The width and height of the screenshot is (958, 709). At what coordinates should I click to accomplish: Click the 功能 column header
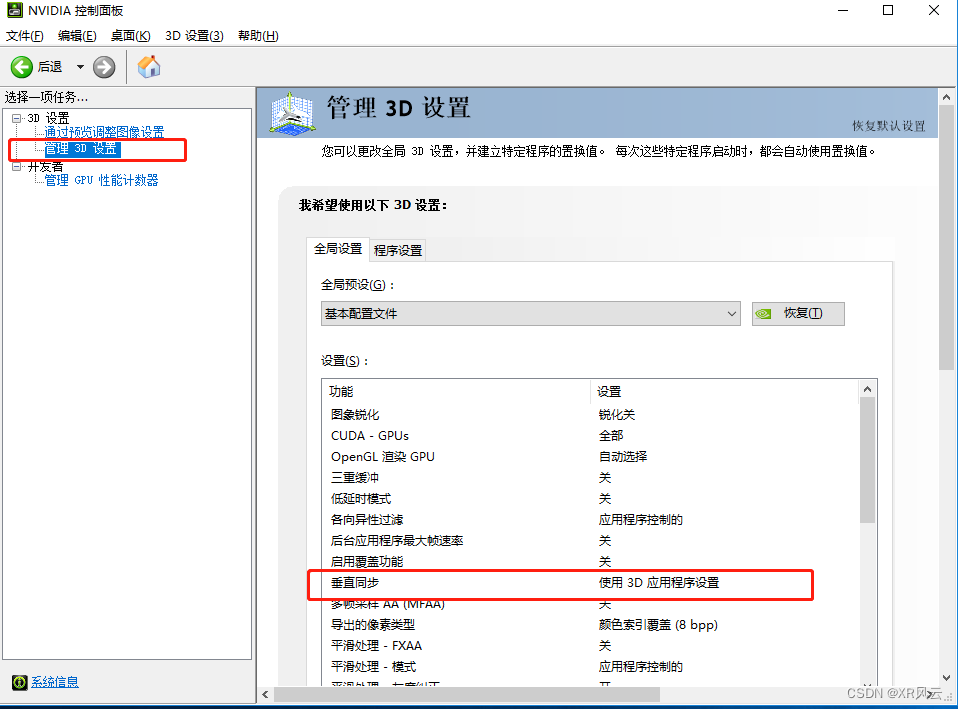point(456,391)
